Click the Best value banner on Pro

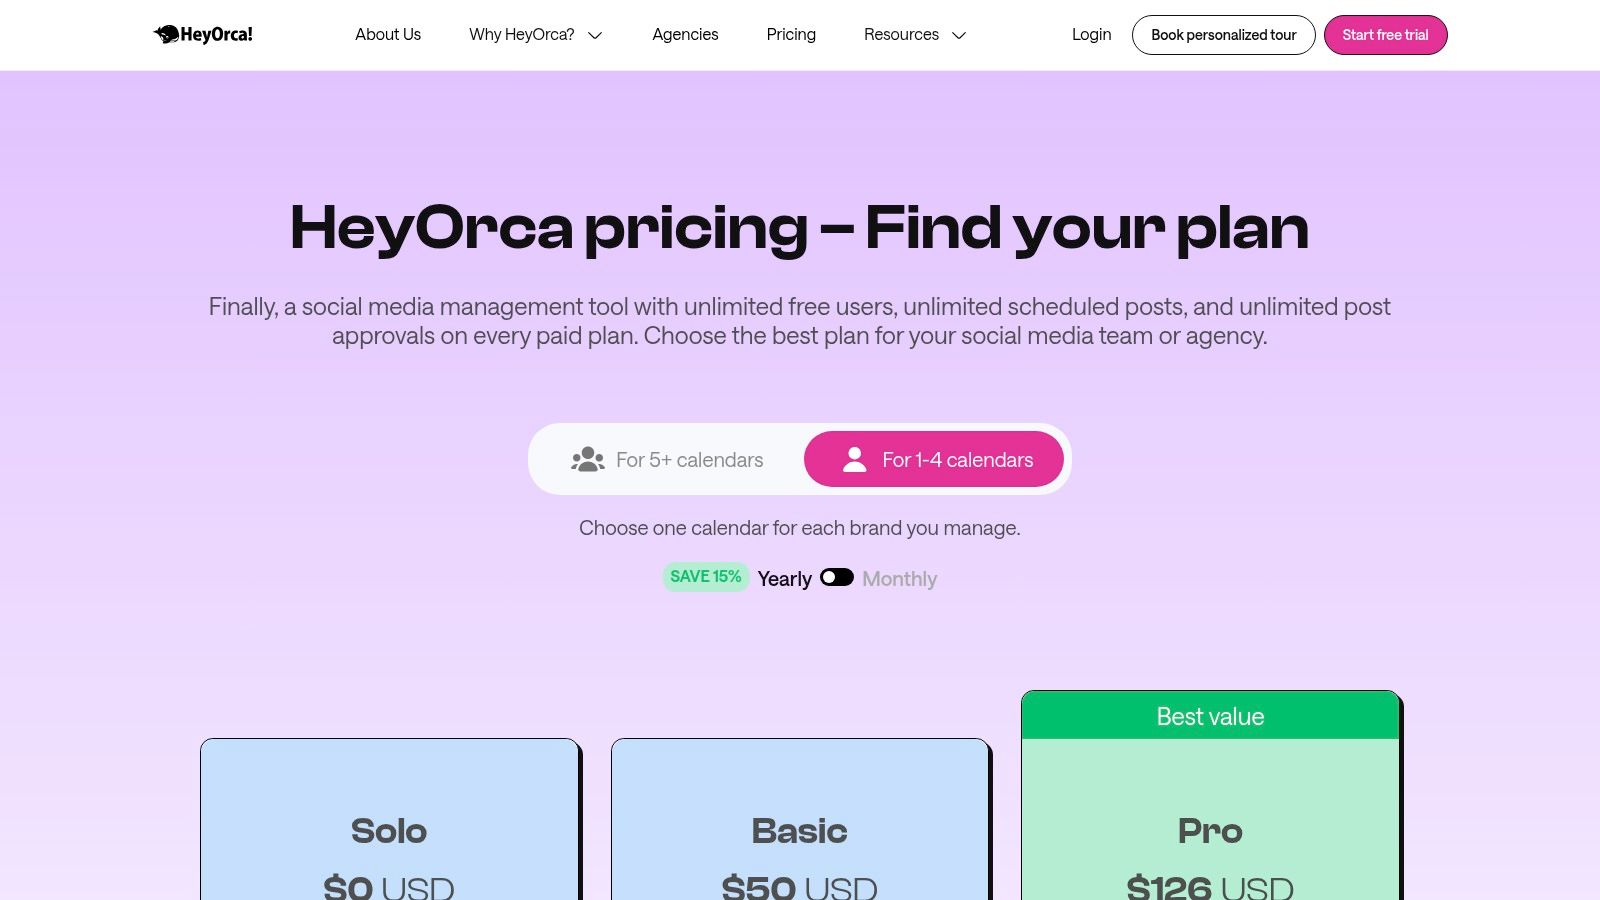[1210, 716]
